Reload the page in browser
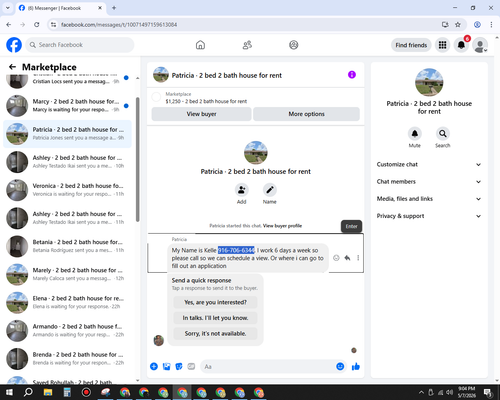The width and height of the screenshot is (500, 400). [x=37, y=25]
